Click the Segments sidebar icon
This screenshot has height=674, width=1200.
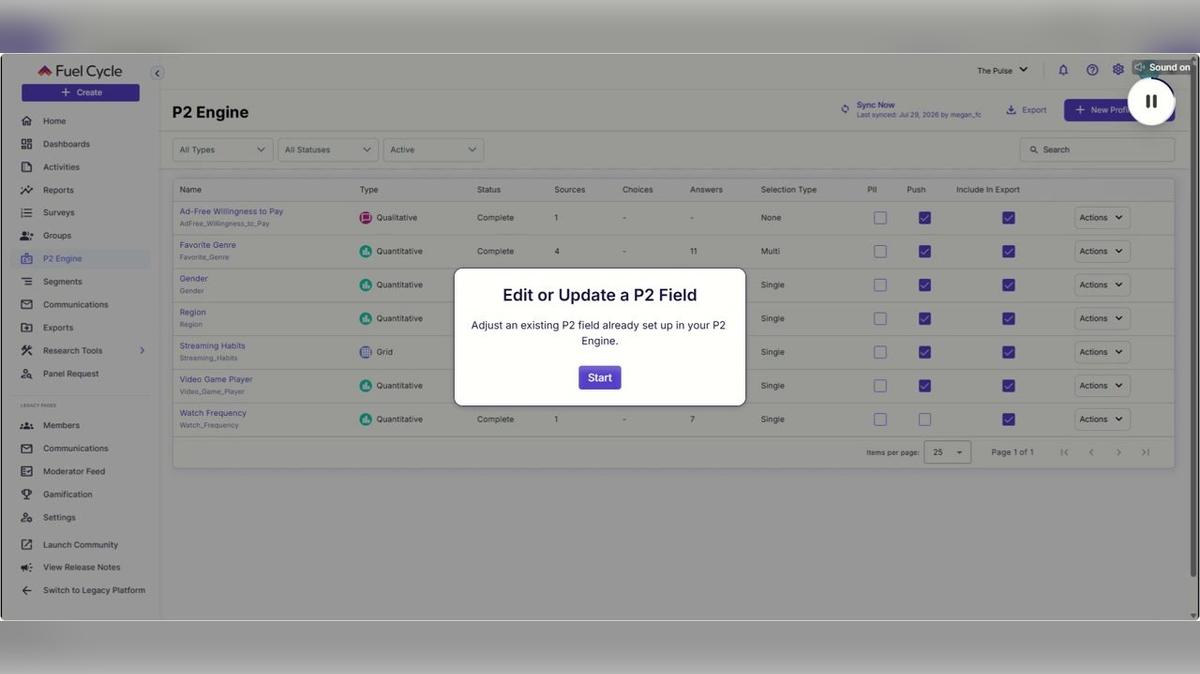click(x=27, y=282)
